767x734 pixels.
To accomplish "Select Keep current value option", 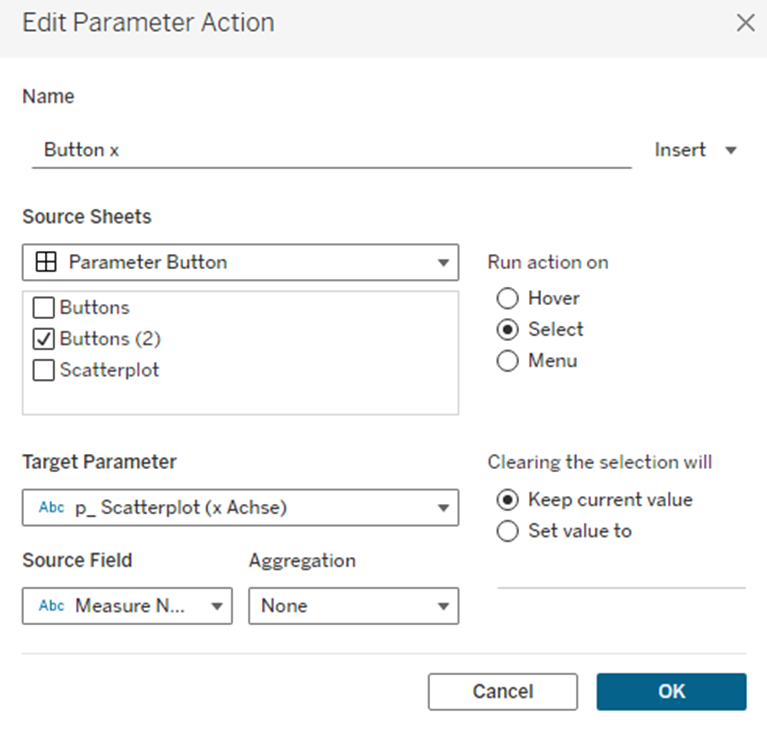I will [508, 499].
